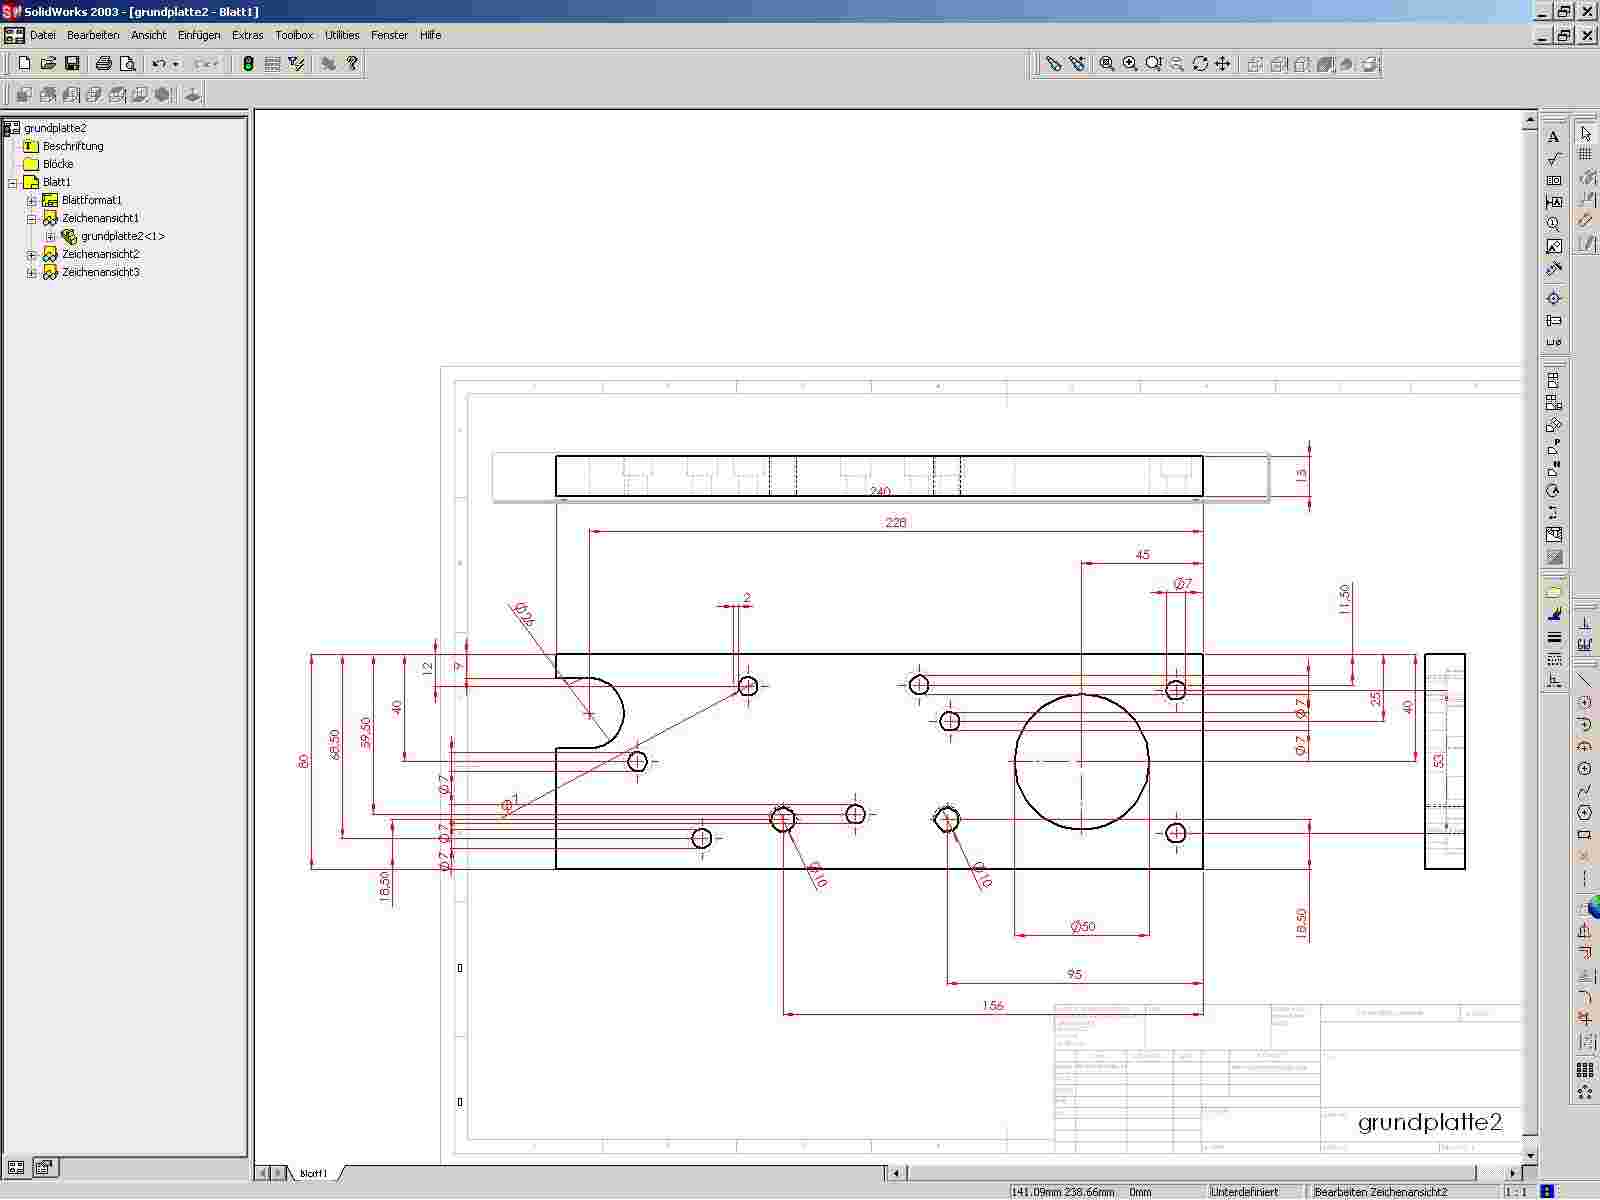The image size is (1600, 1200).
Task: Switch to the Blatt1 sheet tab
Action: pyautogui.click(x=313, y=1173)
